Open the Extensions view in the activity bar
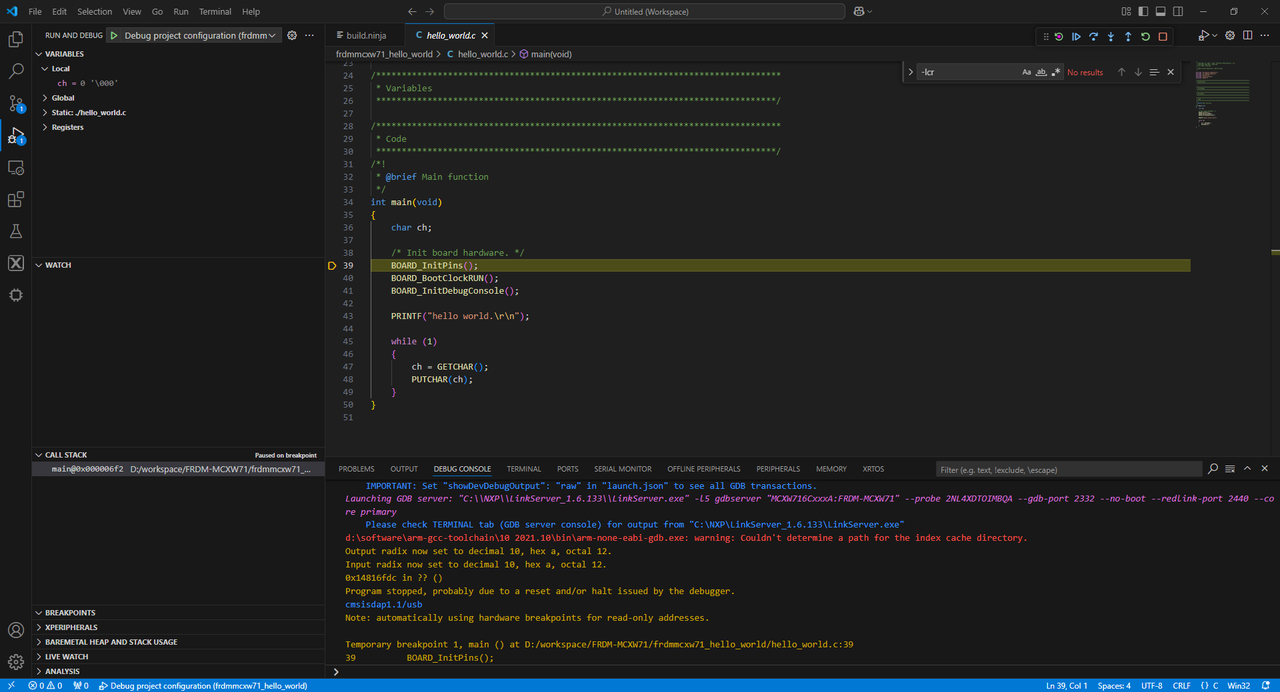The image size is (1280, 692). (x=16, y=200)
